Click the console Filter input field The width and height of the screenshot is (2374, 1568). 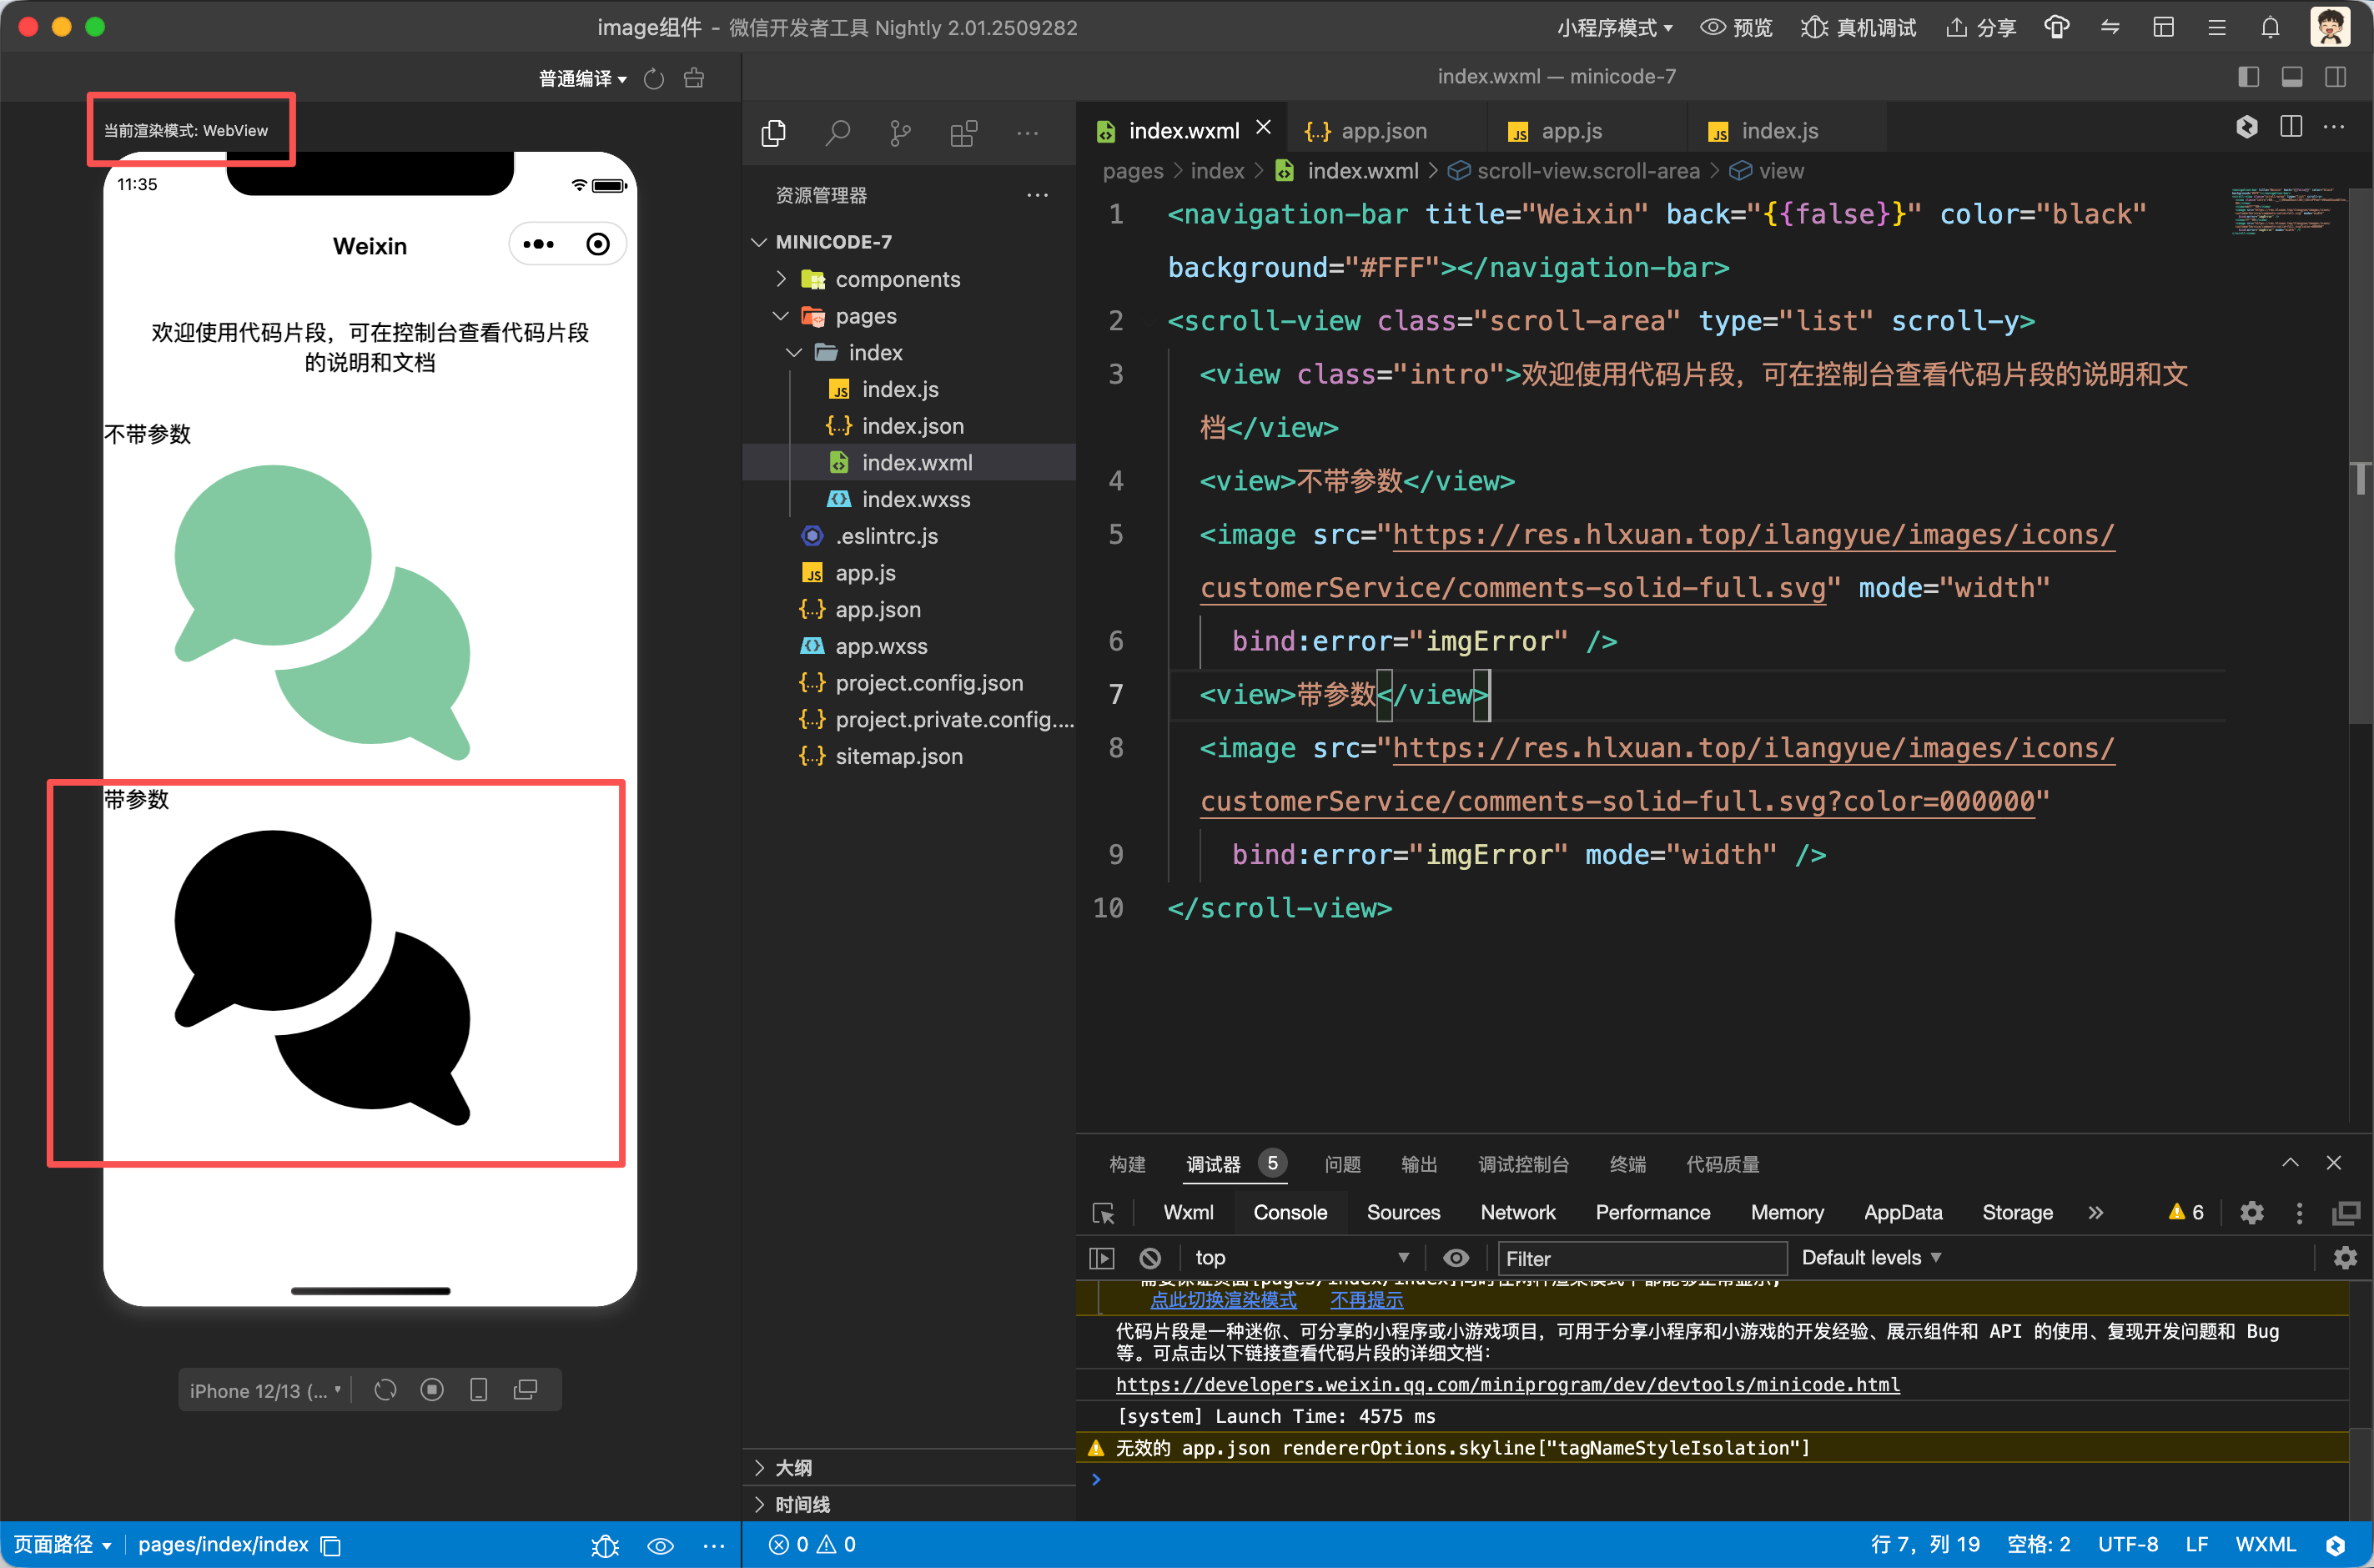1640,1258
